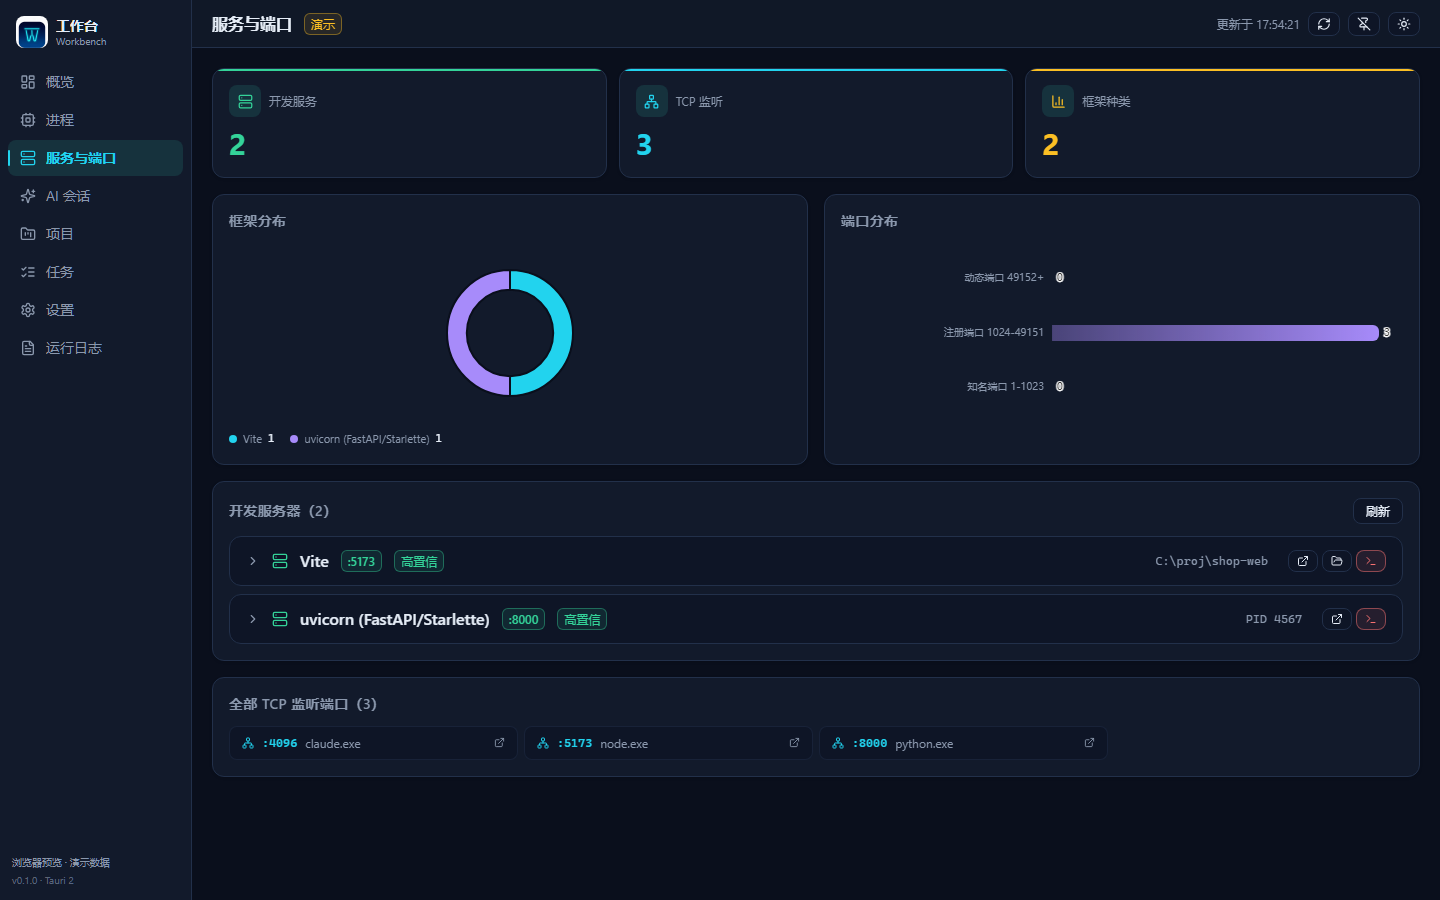
Task: Click the Workbench app logo
Action: click(32, 32)
